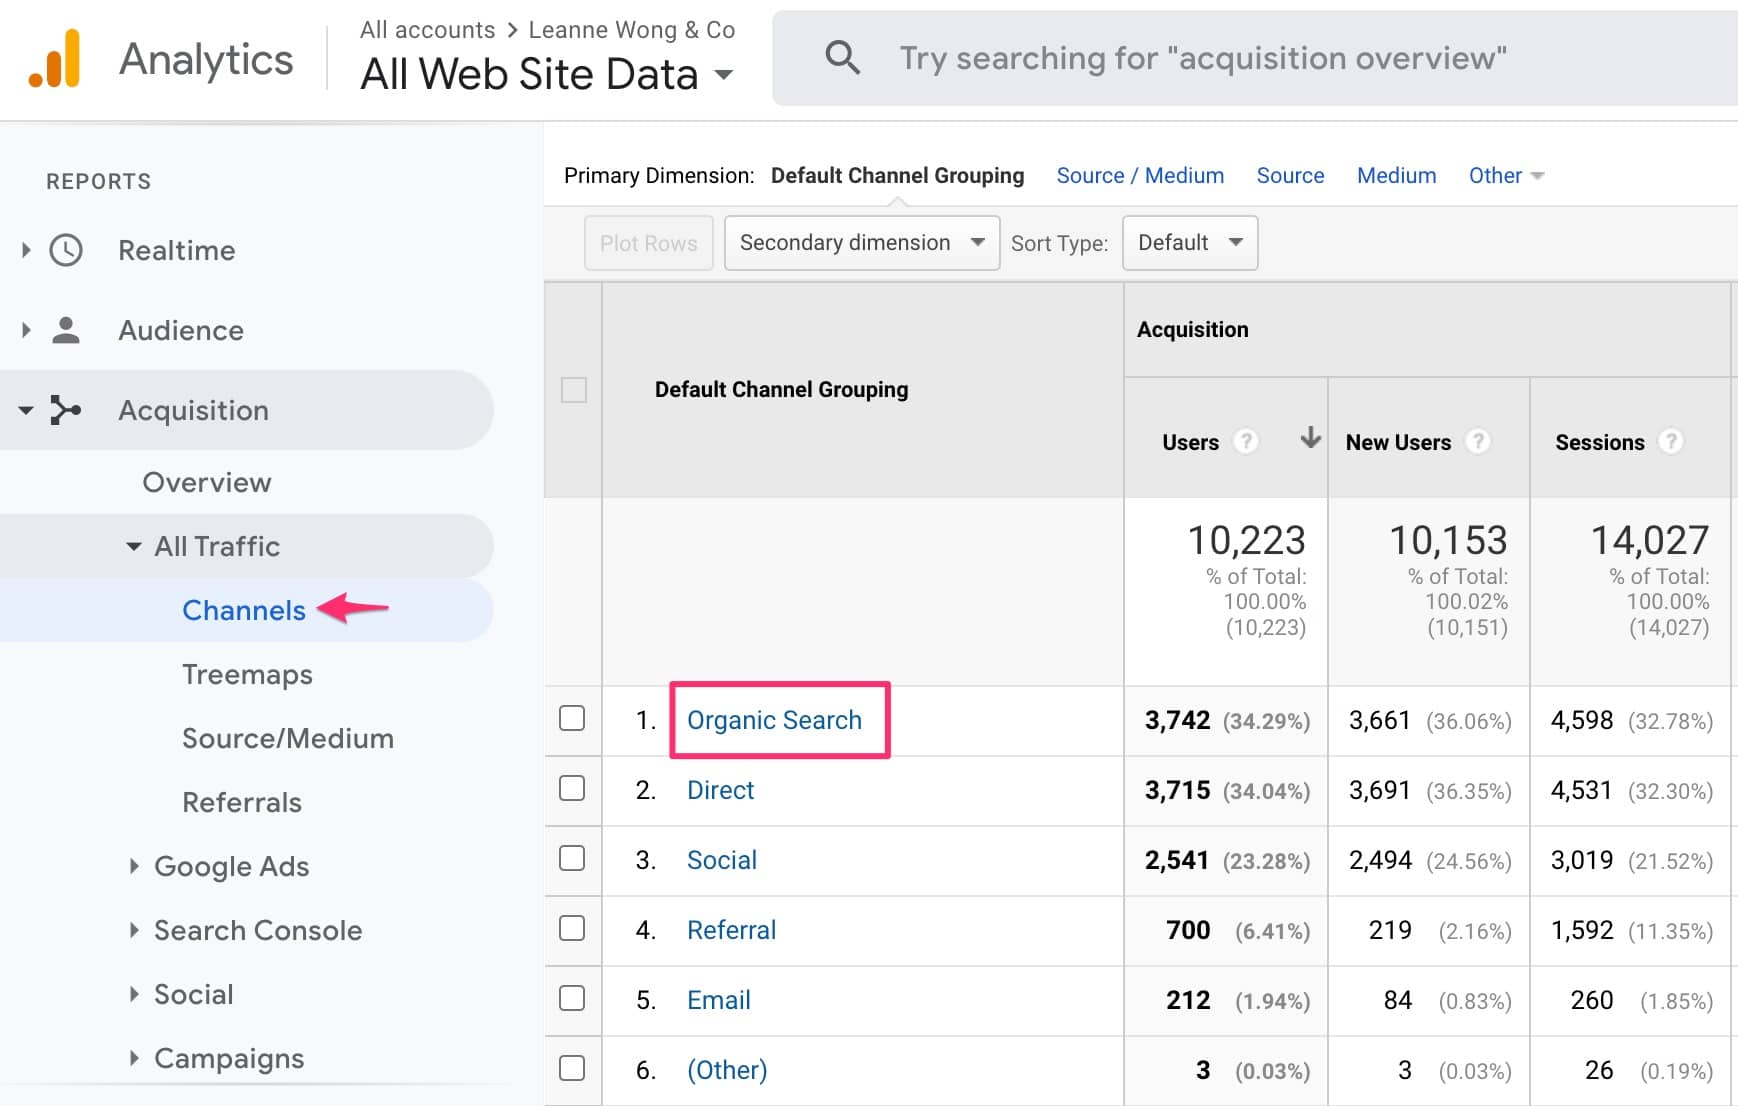Click the search magnifier icon

coord(842,58)
